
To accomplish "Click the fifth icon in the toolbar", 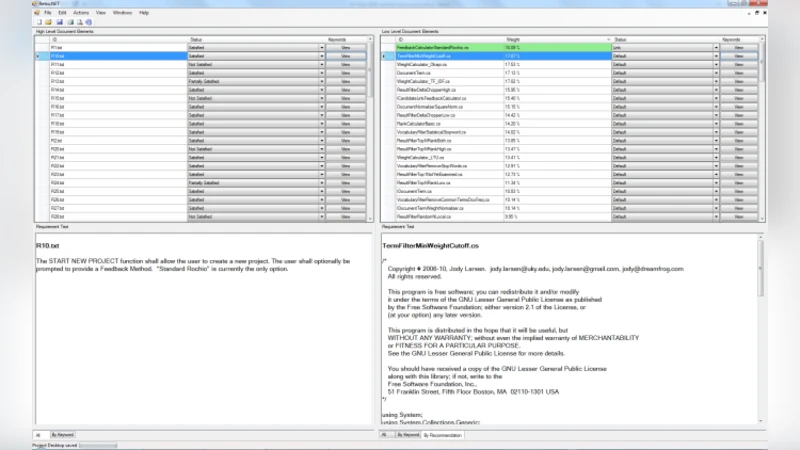I will (x=79, y=21).
